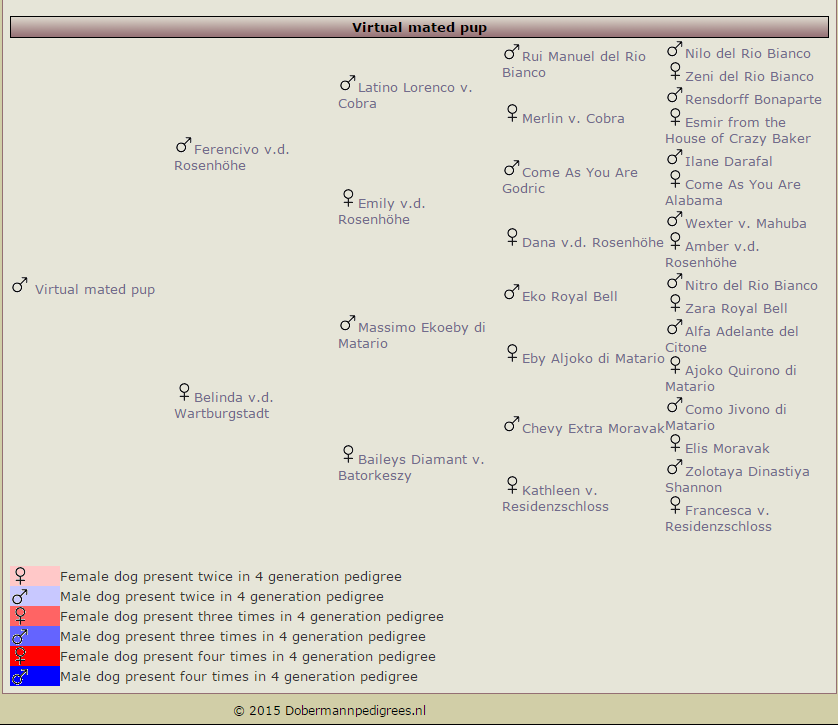Click Rui Manuel del Rio Bianco link
The width and height of the screenshot is (838, 725).
point(574,64)
